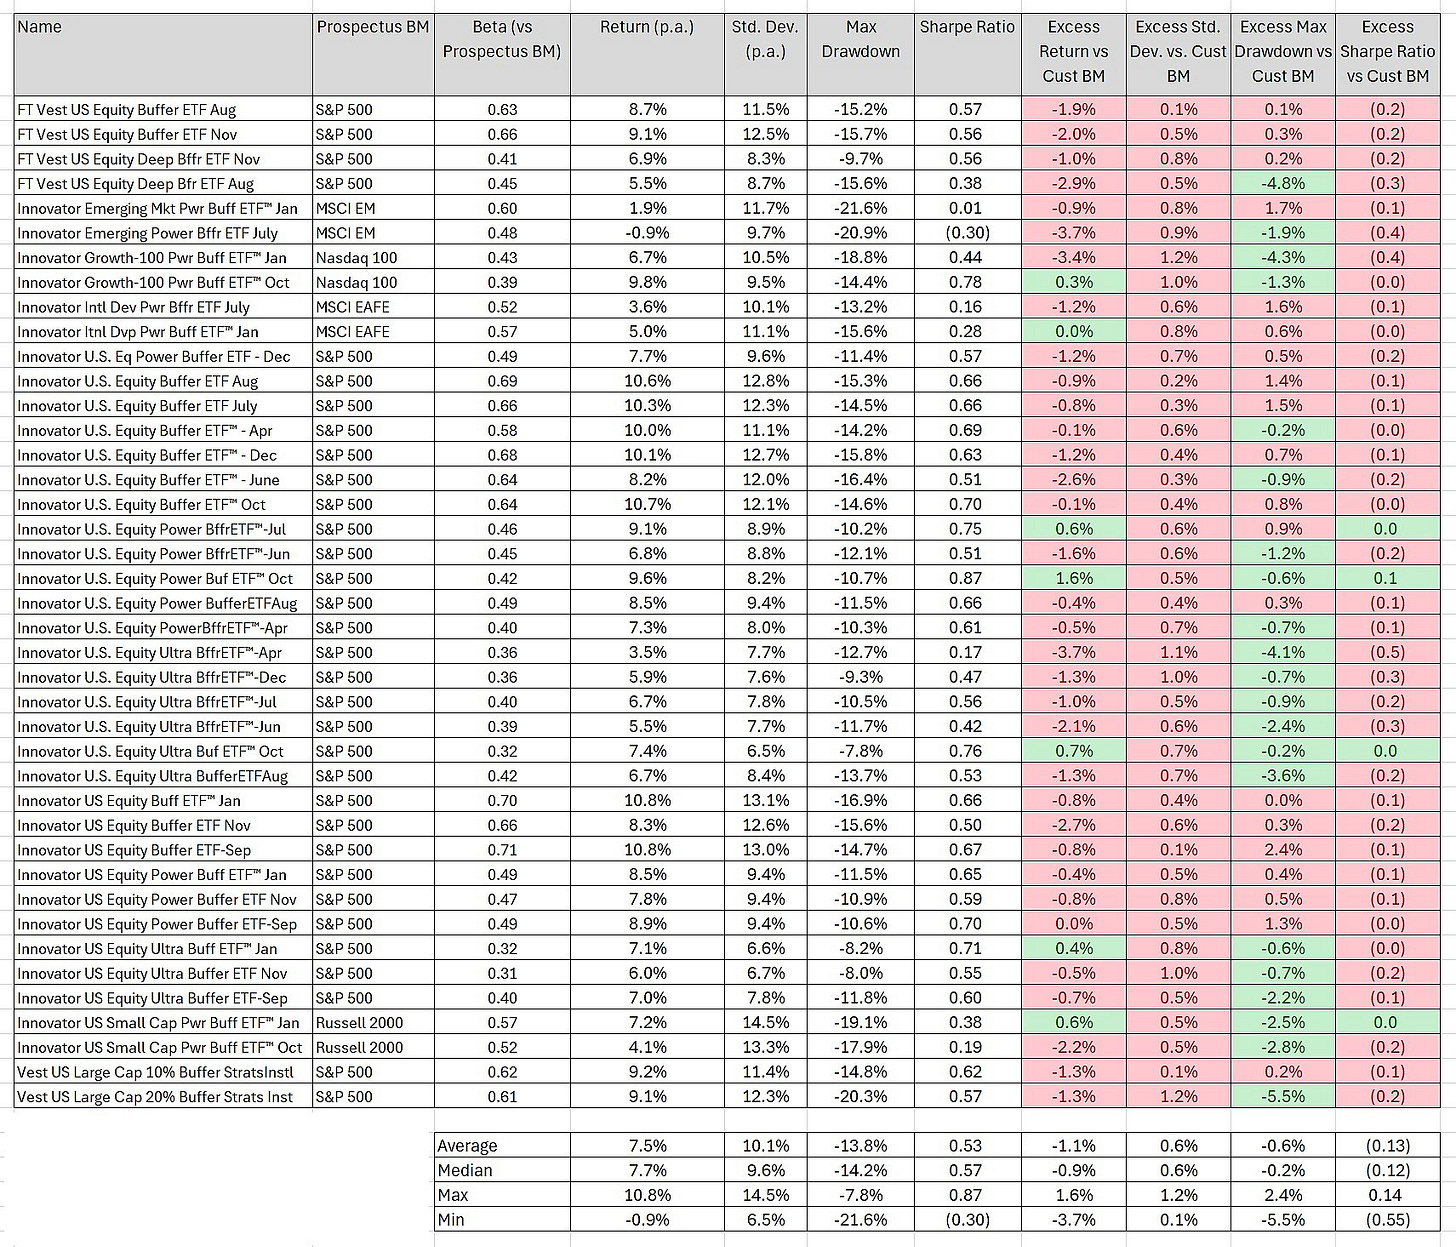
Task: Select the Min Sharpe value '(0.30)' in summary
Action: tap(967, 1219)
